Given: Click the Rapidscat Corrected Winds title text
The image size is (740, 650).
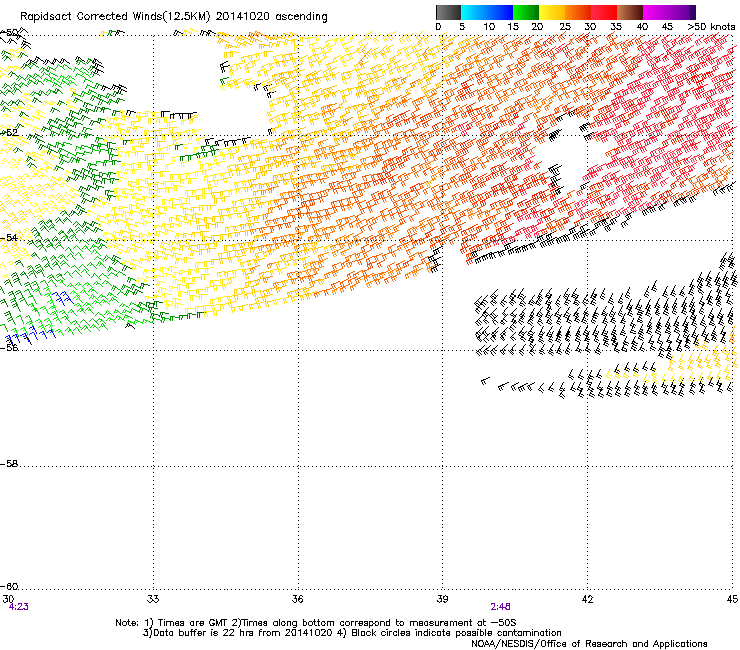Looking at the screenshot, I should (x=174, y=17).
